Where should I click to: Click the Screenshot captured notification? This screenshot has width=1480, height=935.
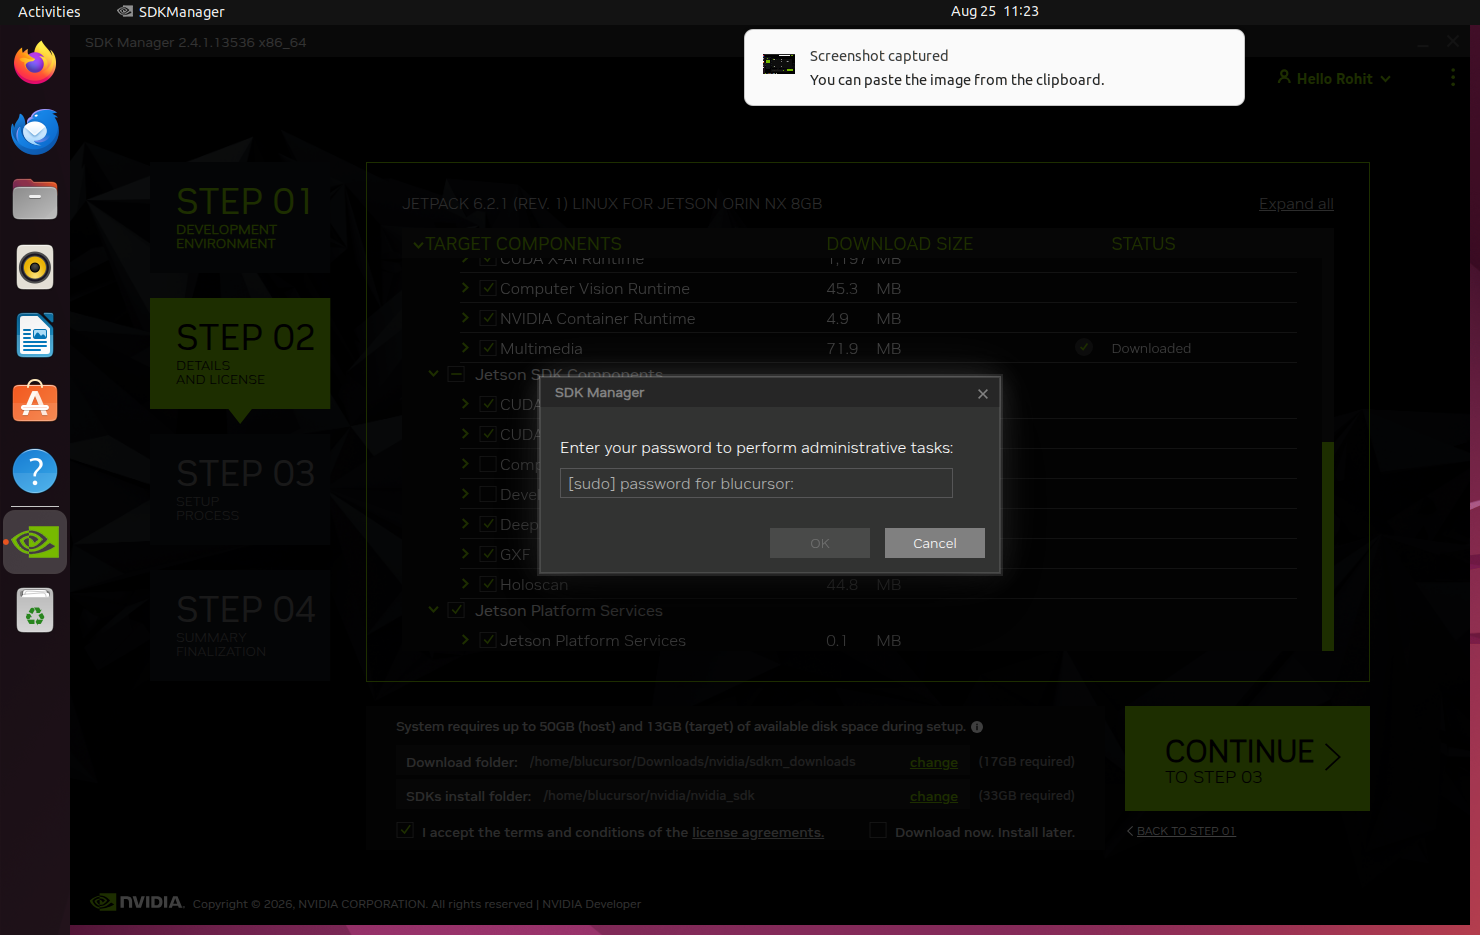(x=994, y=67)
